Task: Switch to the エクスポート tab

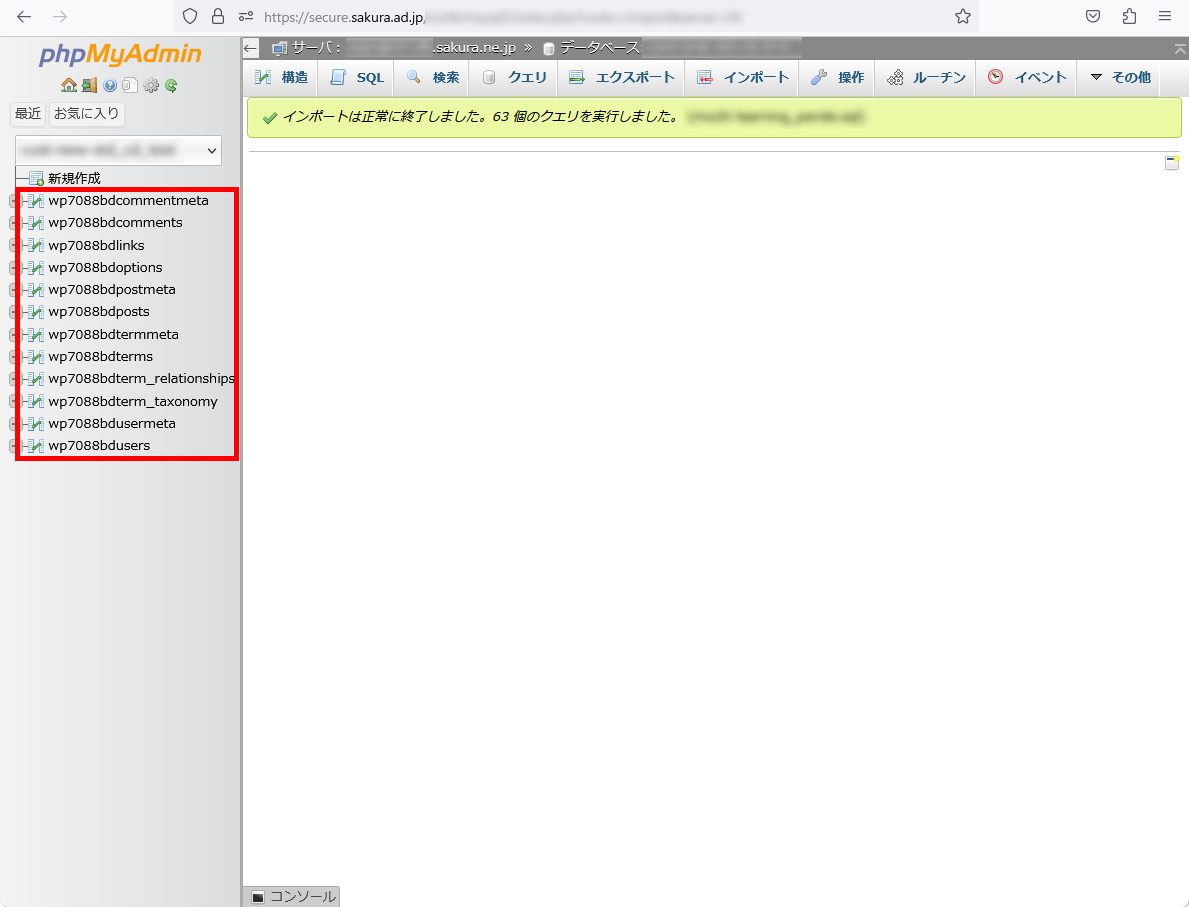Action: point(622,76)
